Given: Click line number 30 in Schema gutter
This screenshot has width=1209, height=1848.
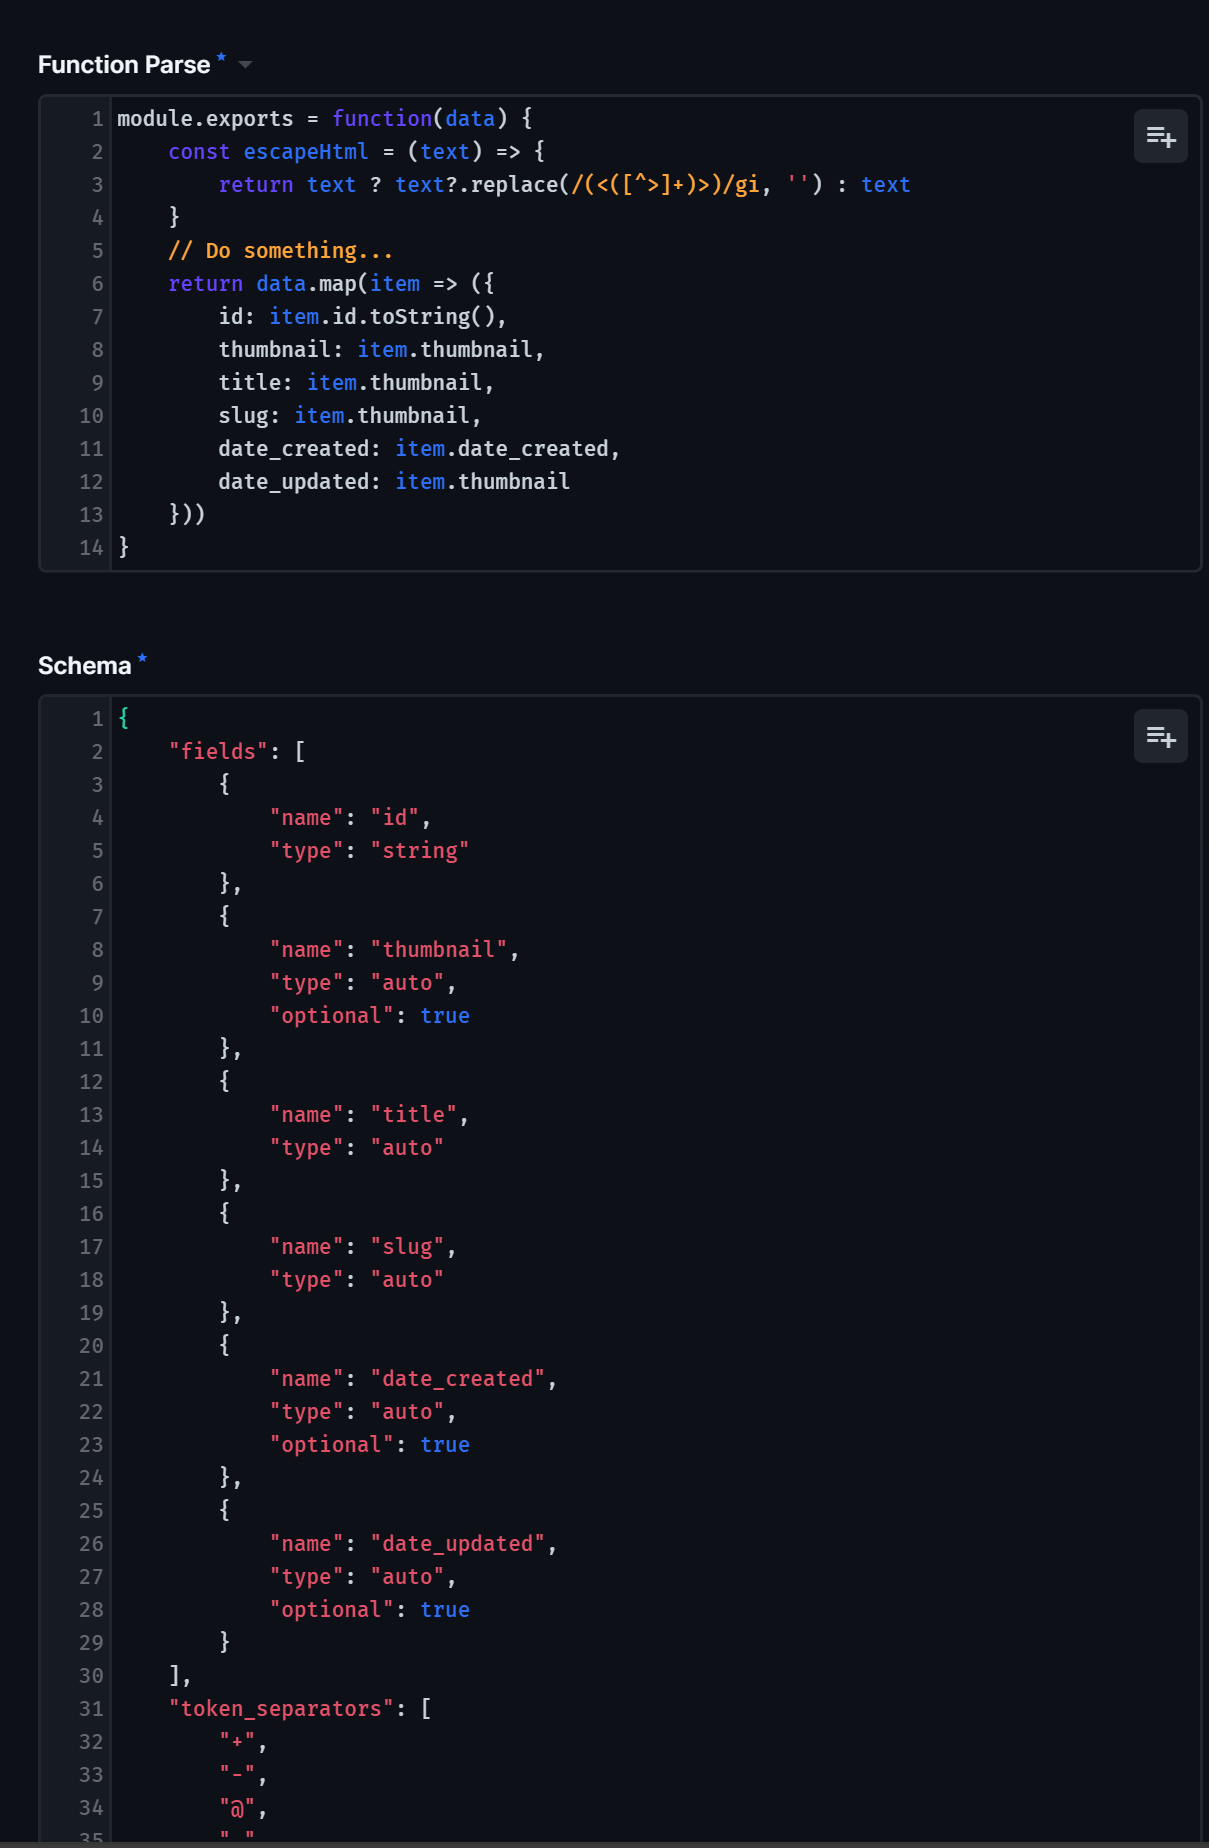Looking at the screenshot, I should click(91, 1676).
